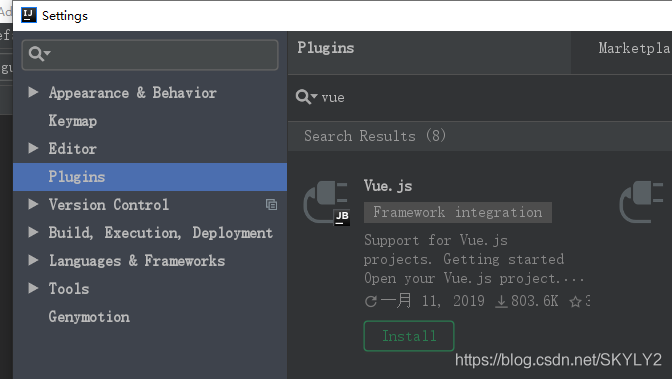Select Keymap in settings tree
Image resolution: width=672 pixels, height=379 pixels.
click(72, 121)
